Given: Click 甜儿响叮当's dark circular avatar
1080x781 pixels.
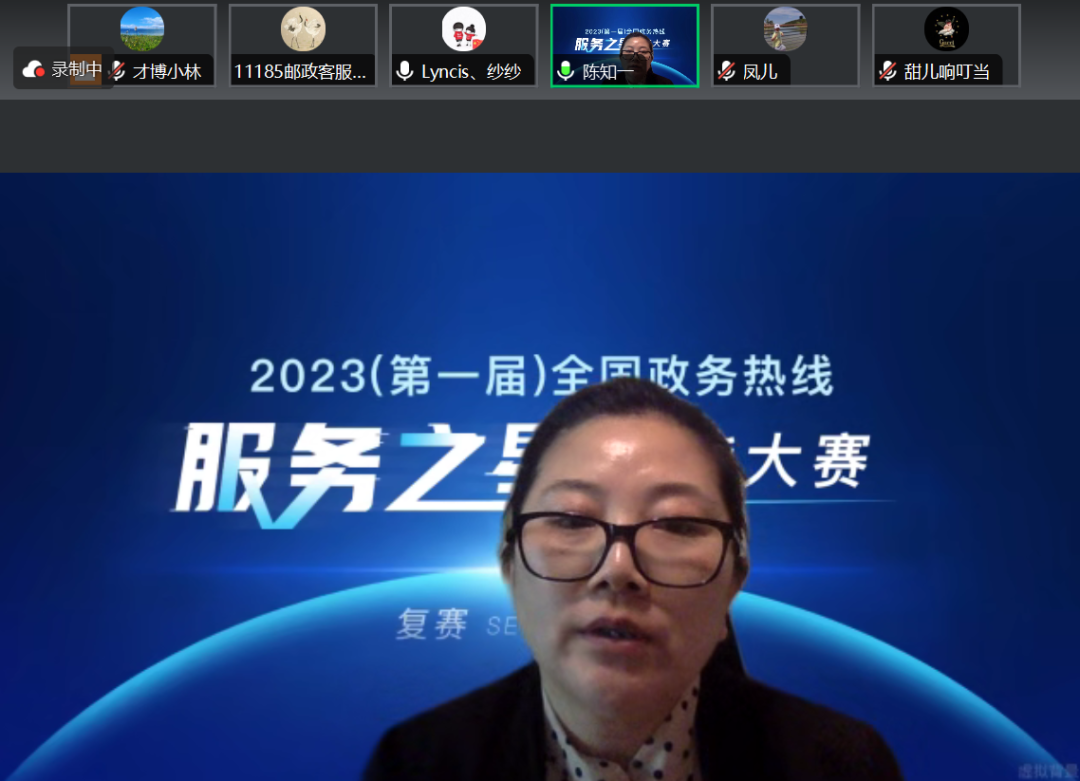Looking at the screenshot, I should click(946, 29).
